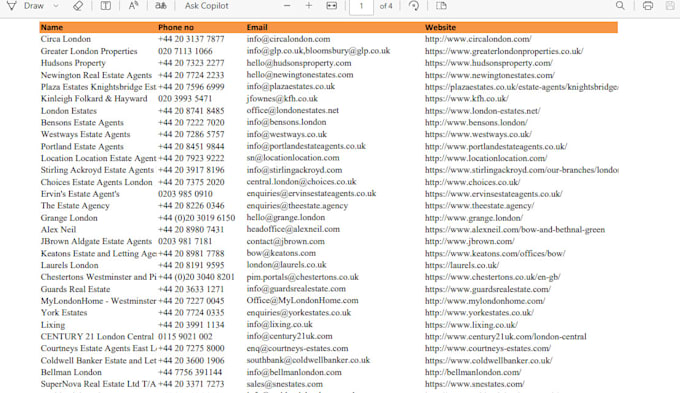Select the name Ervin's Estate Agent's
The width and height of the screenshot is (680, 393).
tap(80, 194)
